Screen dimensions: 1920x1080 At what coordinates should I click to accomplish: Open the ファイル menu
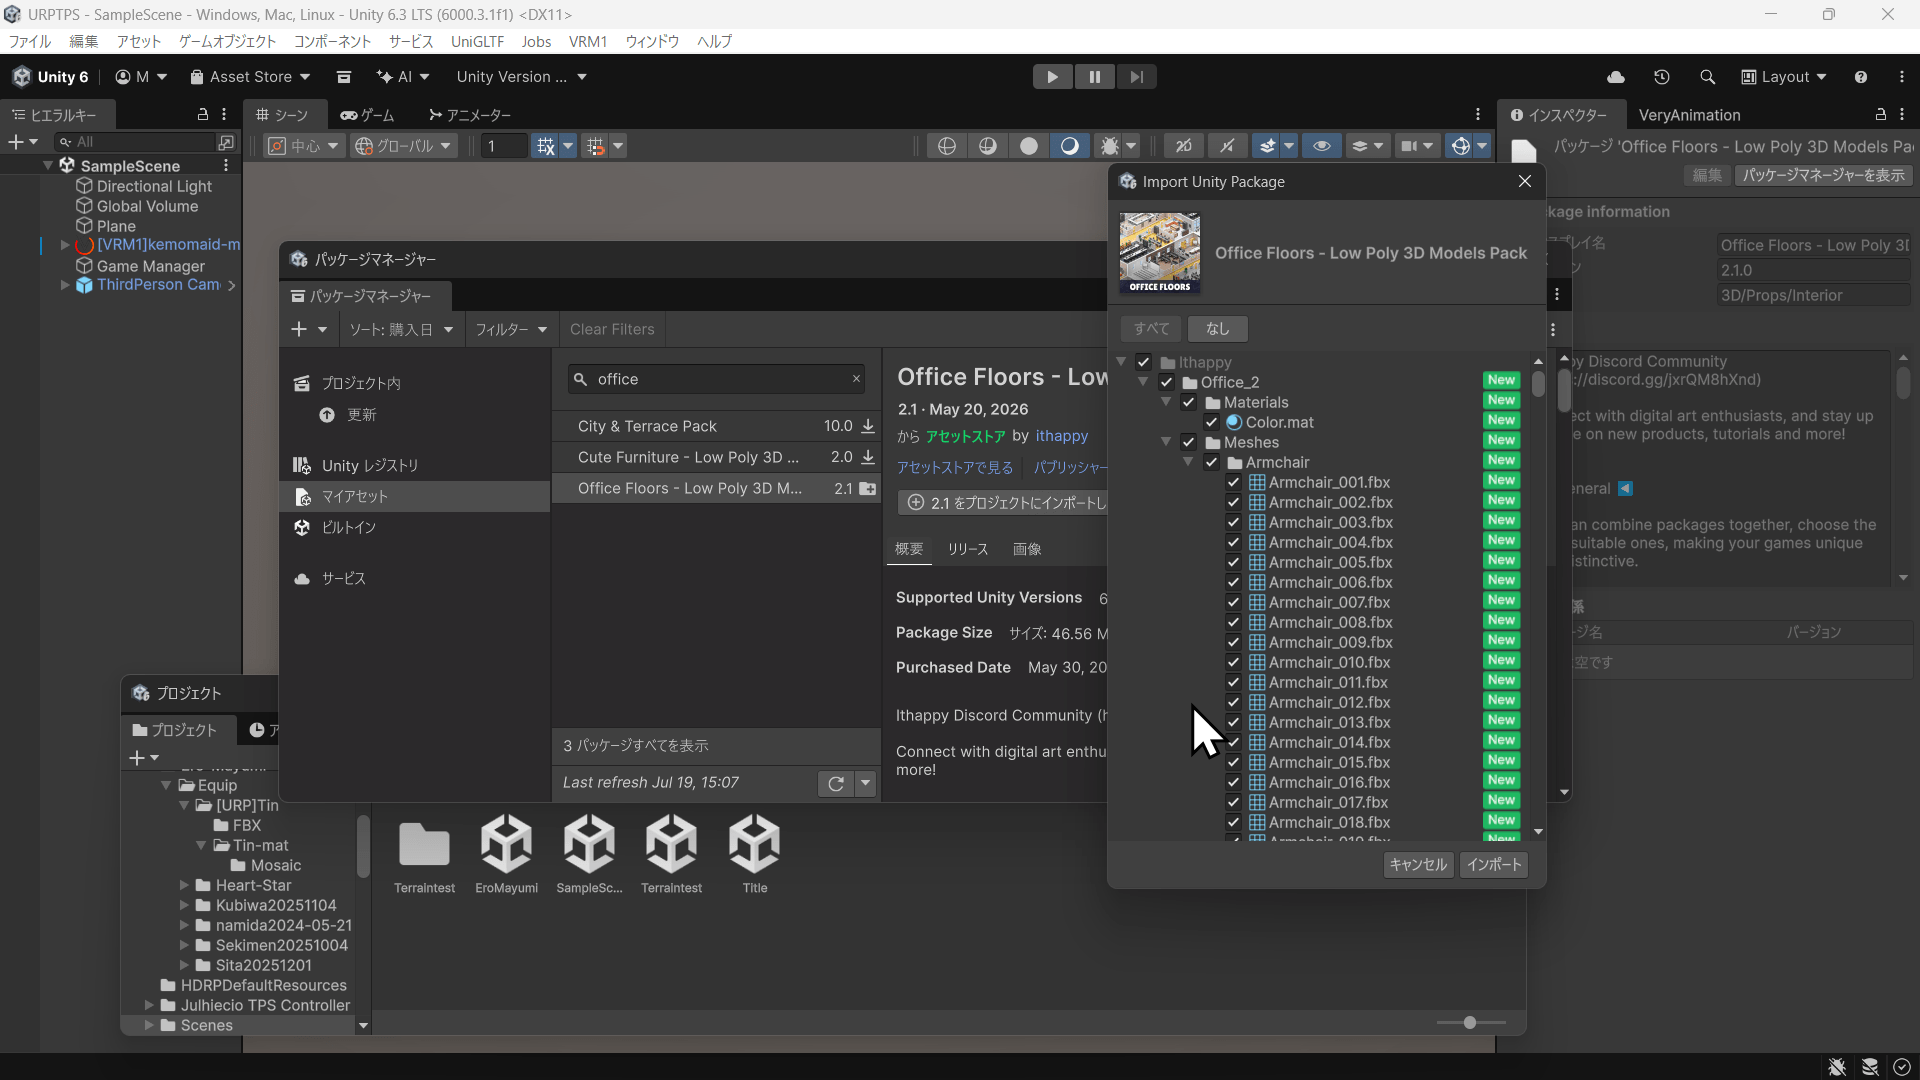pyautogui.click(x=30, y=41)
